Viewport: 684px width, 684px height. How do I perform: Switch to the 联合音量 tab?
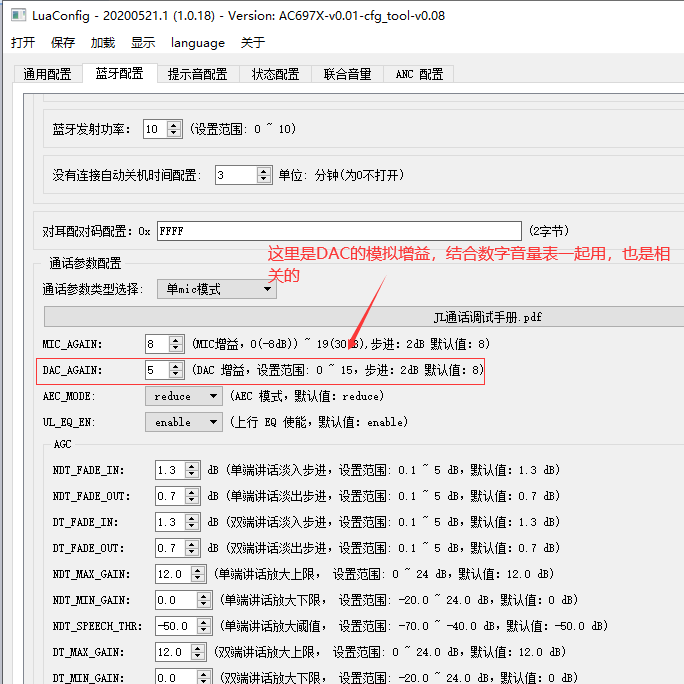(x=347, y=74)
